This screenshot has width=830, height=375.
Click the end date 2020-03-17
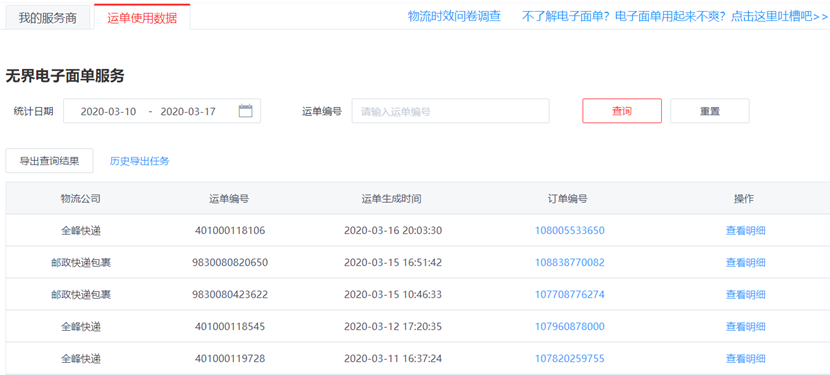(188, 112)
